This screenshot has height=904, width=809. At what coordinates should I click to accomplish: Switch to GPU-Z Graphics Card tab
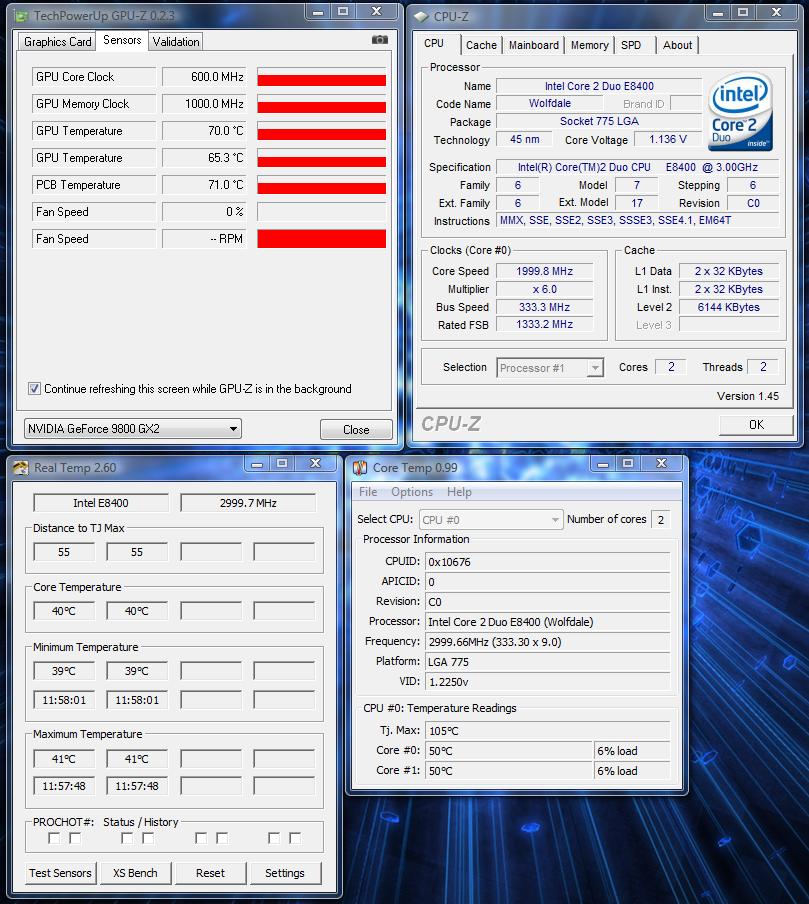click(x=58, y=42)
